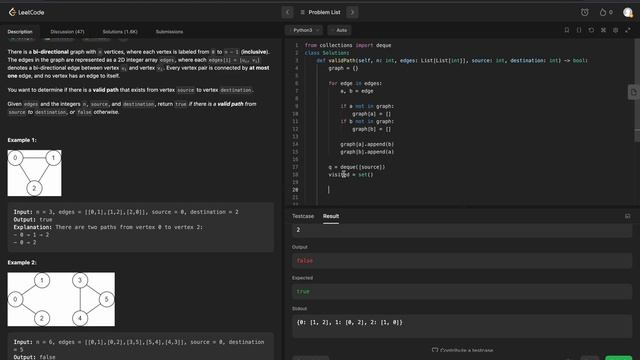The width and height of the screenshot is (640, 360).
Task: Click code line 'visited = set()'
Action: 351,175
